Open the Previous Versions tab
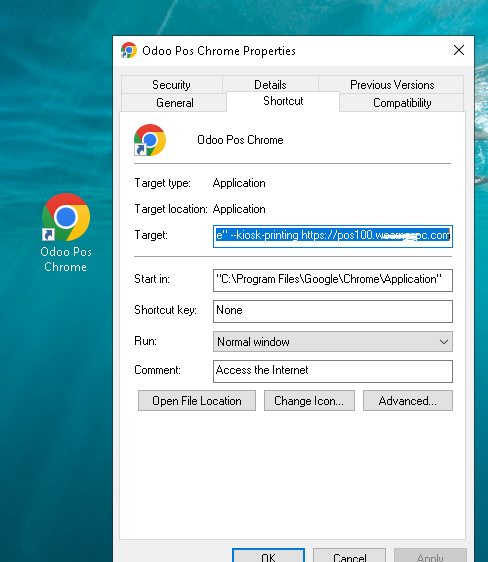The height and width of the screenshot is (562, 488). coord(392,85)
